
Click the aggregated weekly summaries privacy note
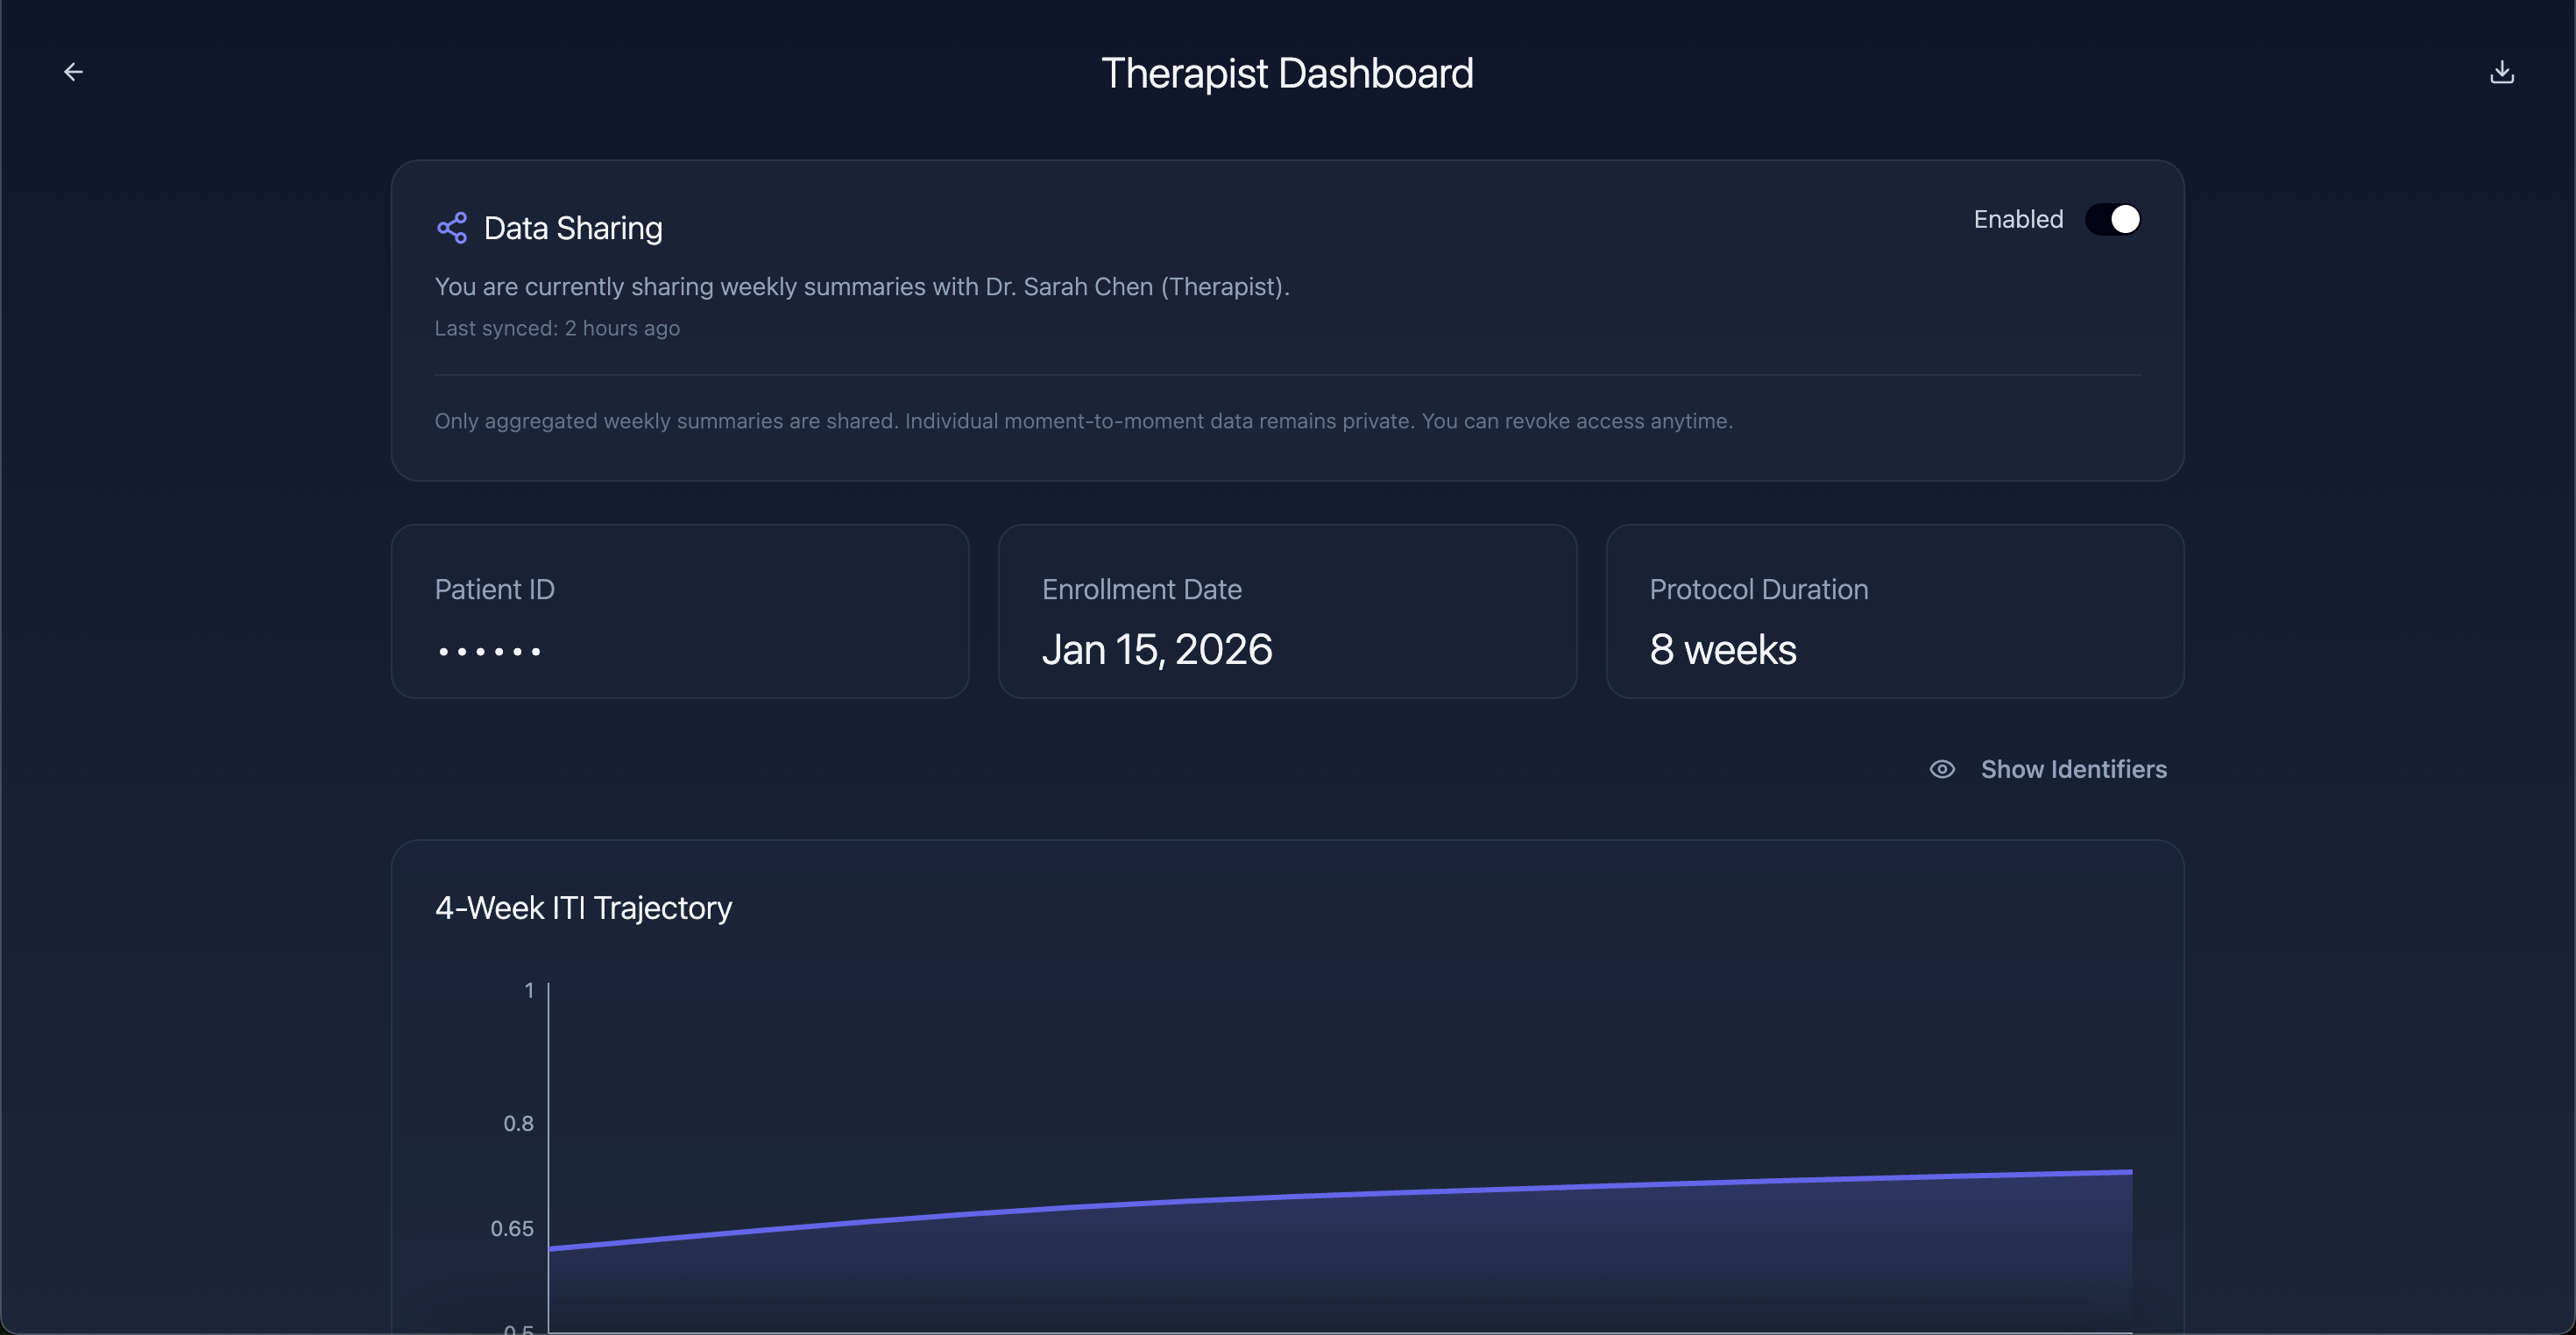pyautogui.click(x=1083, y=421)
